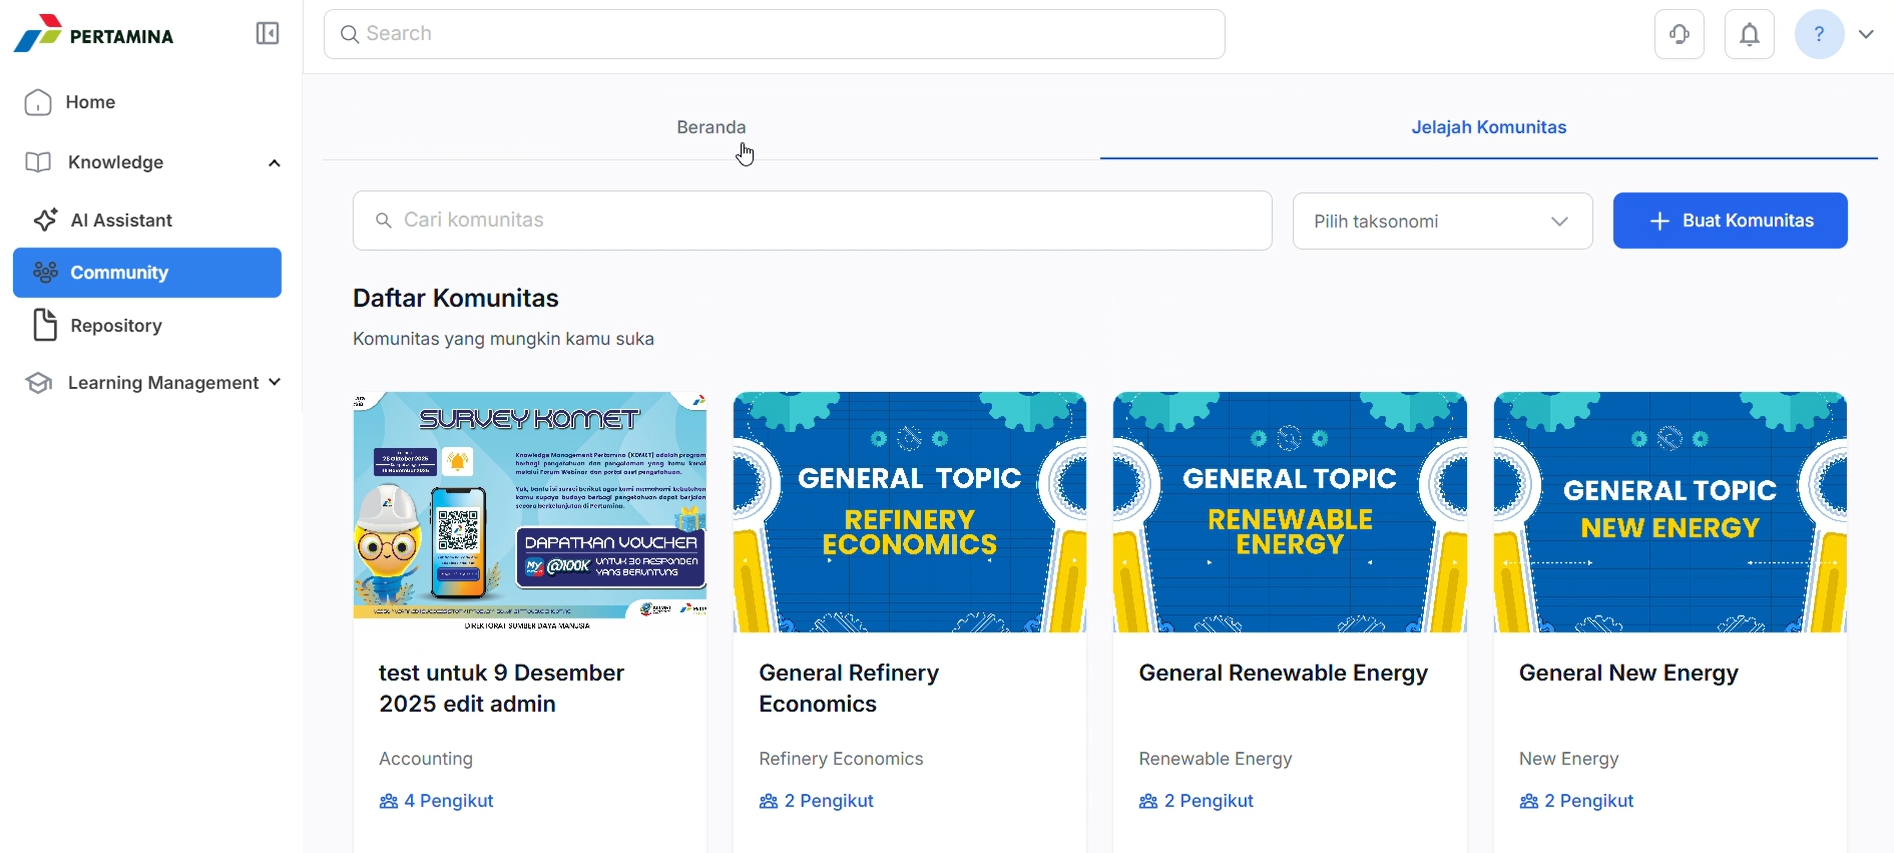Switch to the Beranda tab

(x=711, y=128)
